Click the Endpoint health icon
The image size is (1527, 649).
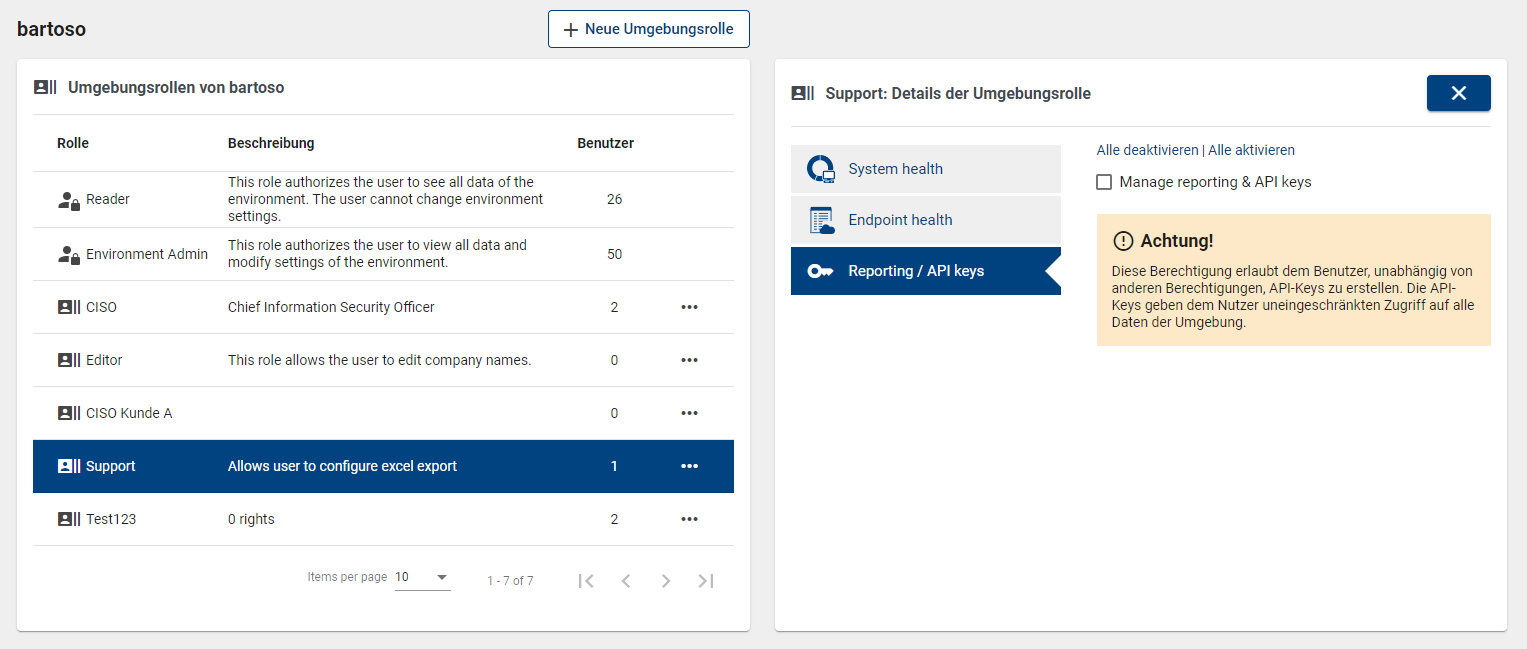point(821,220)
